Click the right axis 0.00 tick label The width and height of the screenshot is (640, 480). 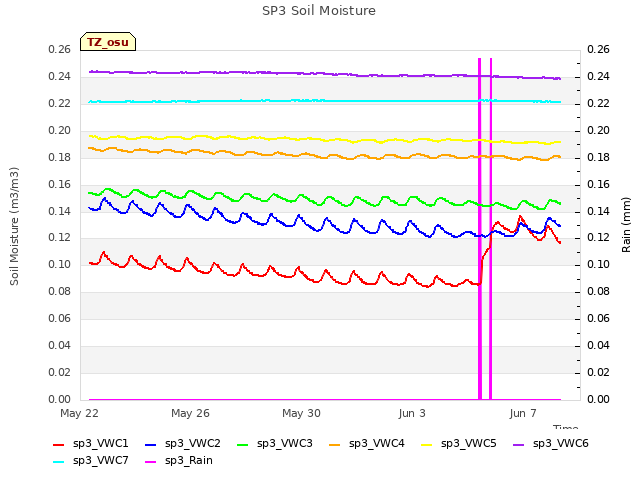point(598,400)
